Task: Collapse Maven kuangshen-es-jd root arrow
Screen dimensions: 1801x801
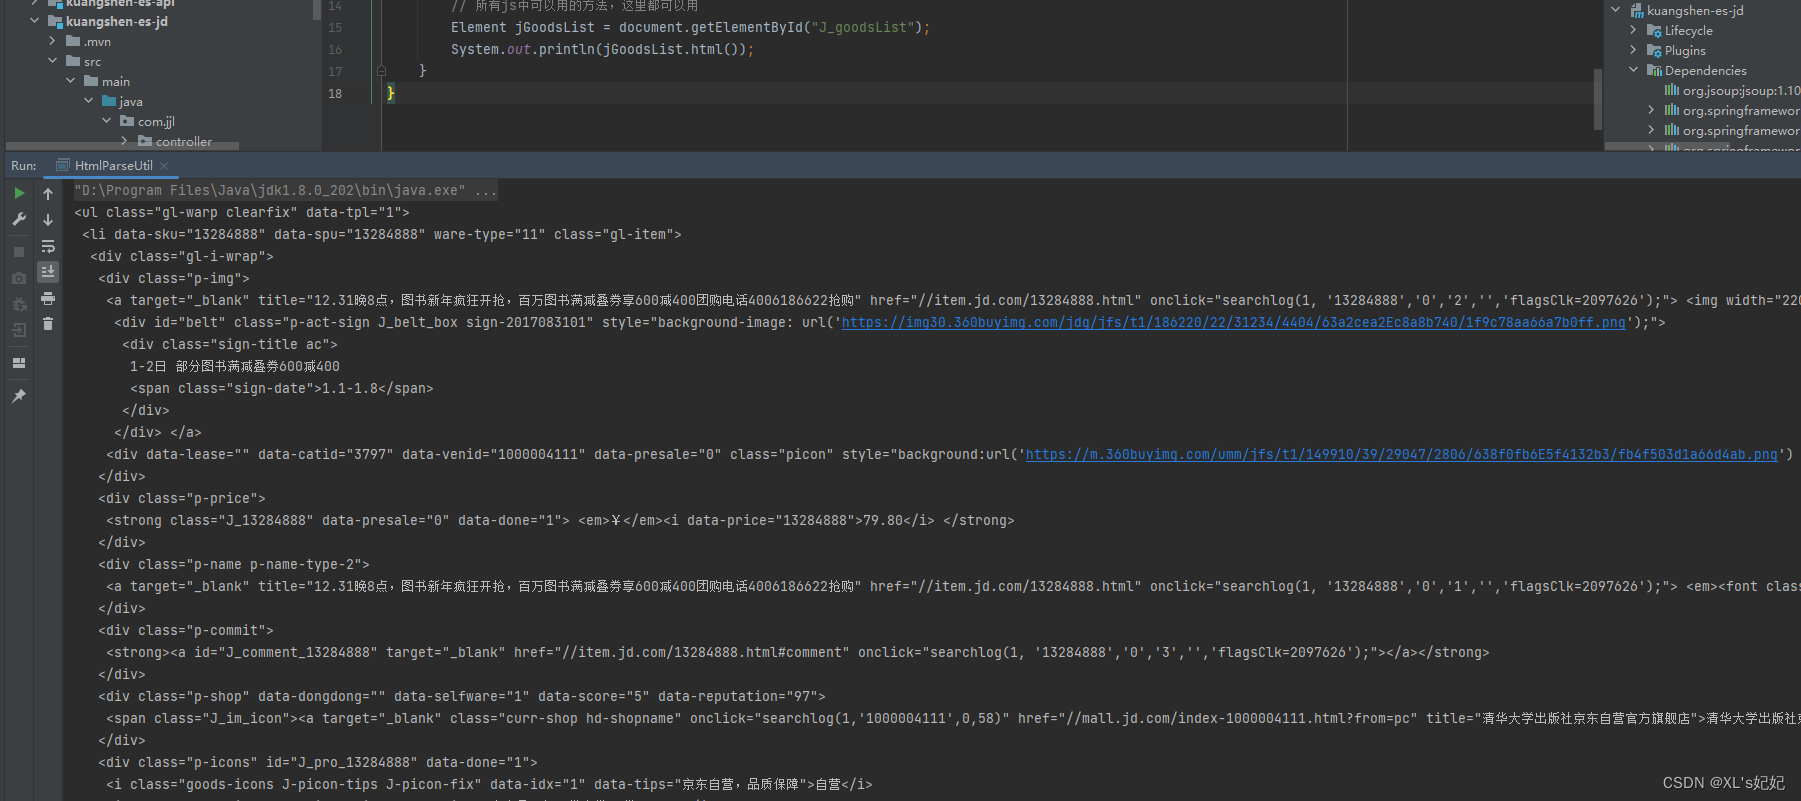Action: coord(1616,10)
